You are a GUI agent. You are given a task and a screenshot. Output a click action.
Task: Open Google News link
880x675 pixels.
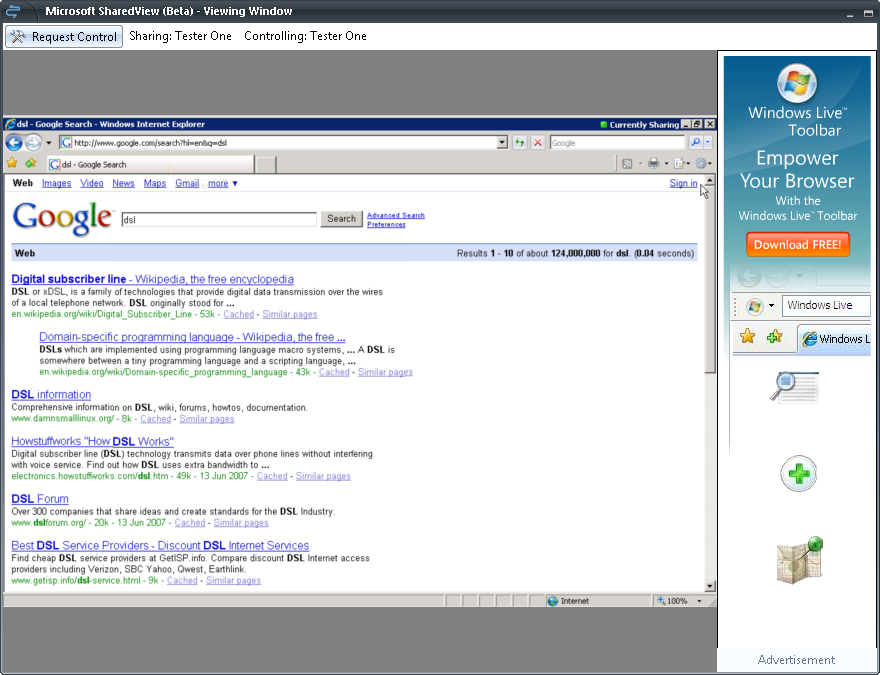pos(123,183)
